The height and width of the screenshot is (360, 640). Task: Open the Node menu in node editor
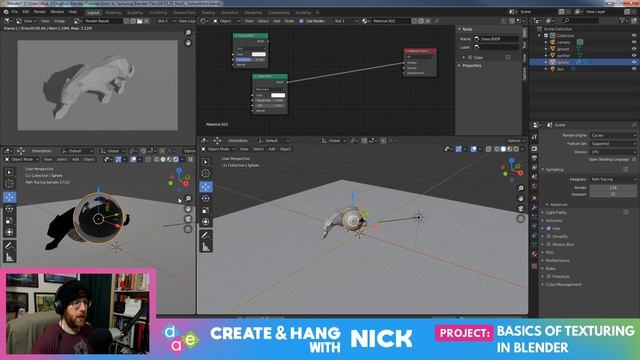289,21
